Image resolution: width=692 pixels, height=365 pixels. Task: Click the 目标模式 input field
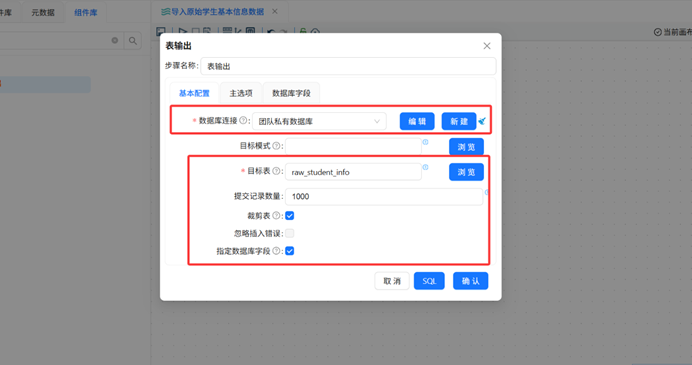pos(354,146)
